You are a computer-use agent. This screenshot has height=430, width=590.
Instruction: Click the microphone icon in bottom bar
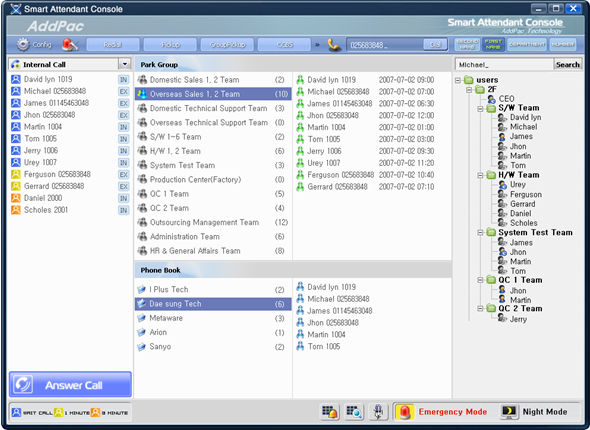coord(378,412)
